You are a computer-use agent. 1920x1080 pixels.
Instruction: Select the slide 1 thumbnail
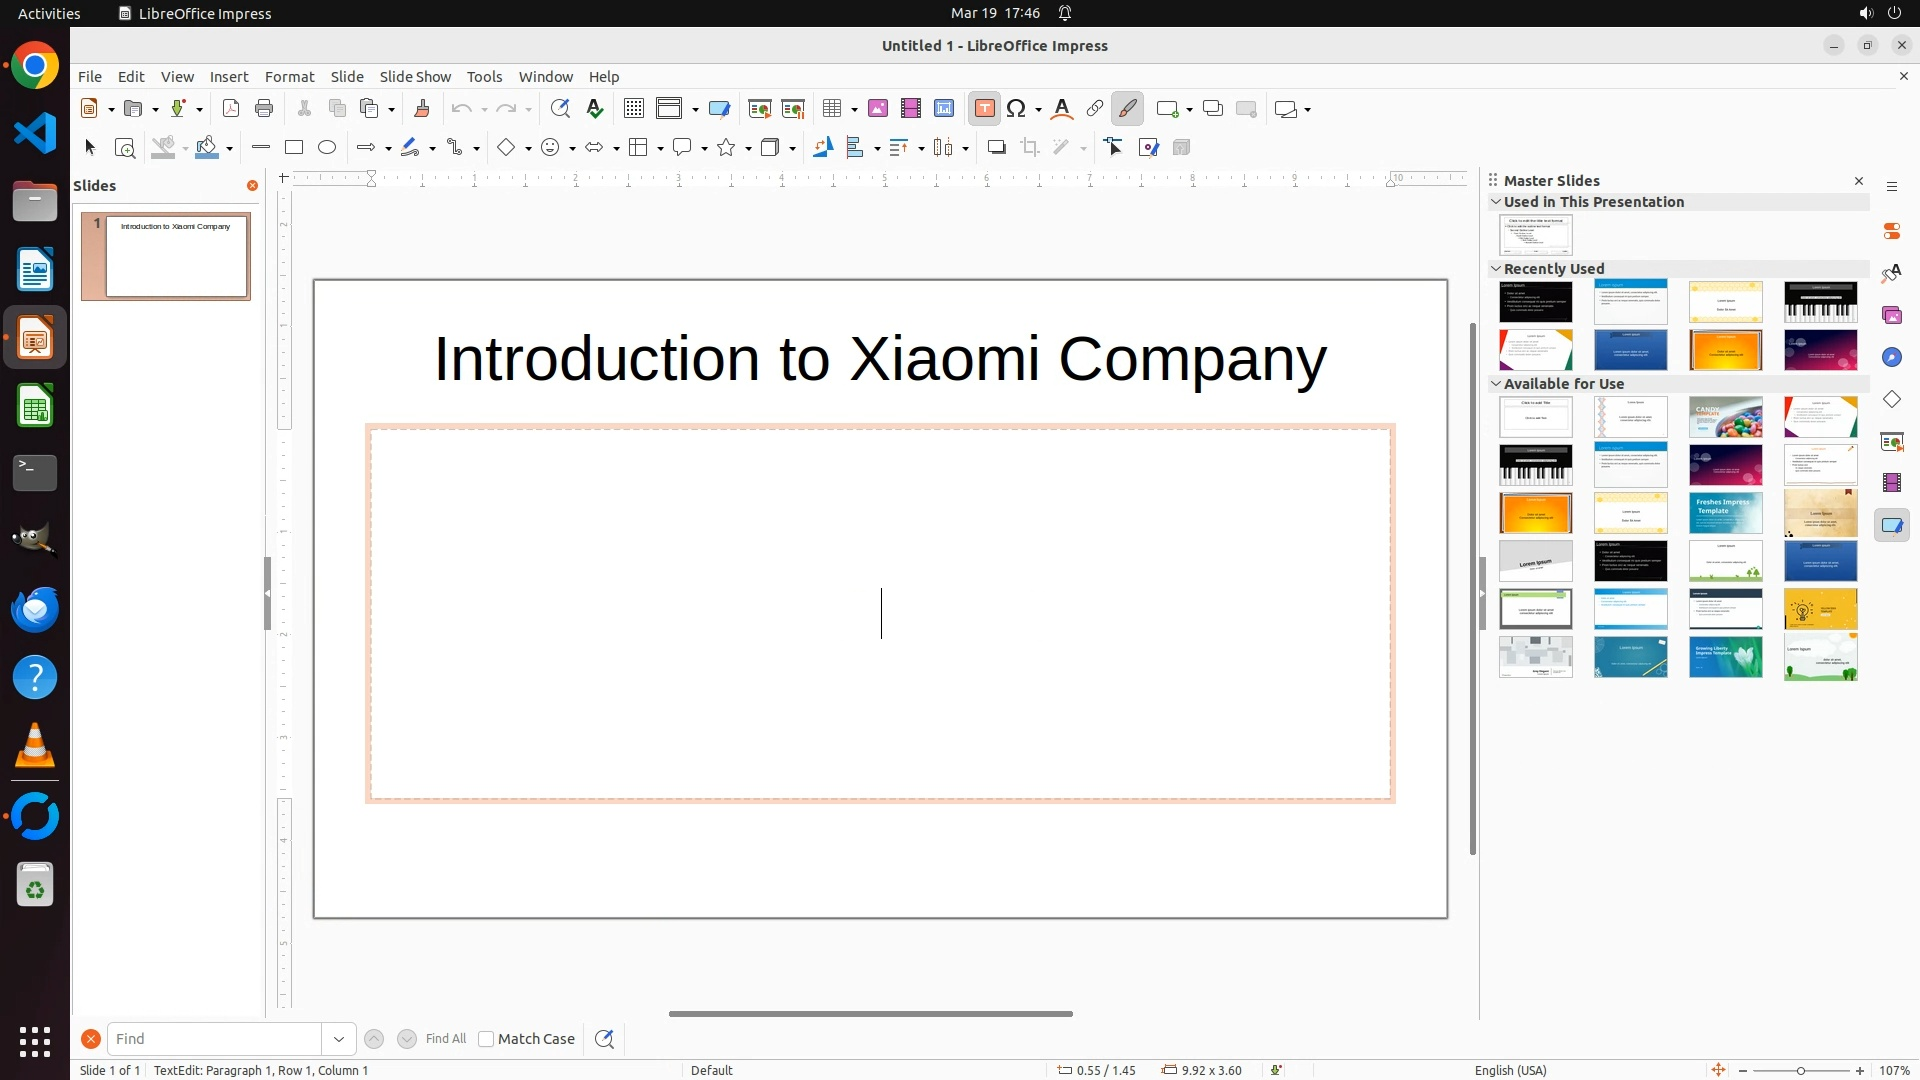pyautogui.click(x=176, y=256)
